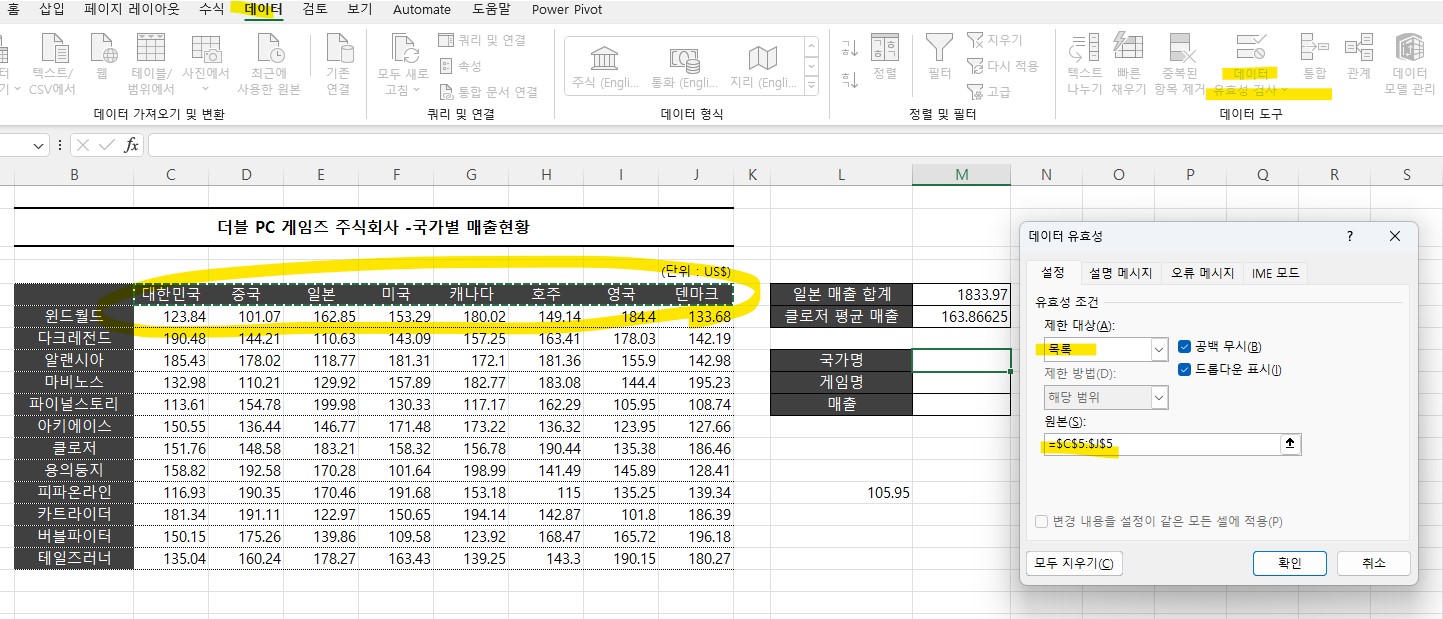Click the 통합 (Consolidate) icon
The width and height of the screenshot is (1443, 619).
[x=1314, y=47]
